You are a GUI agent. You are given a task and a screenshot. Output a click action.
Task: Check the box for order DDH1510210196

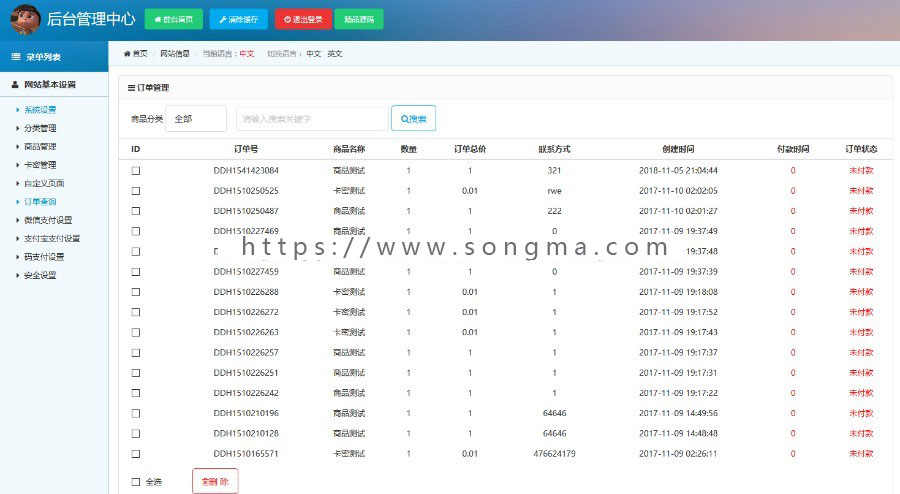135,413
